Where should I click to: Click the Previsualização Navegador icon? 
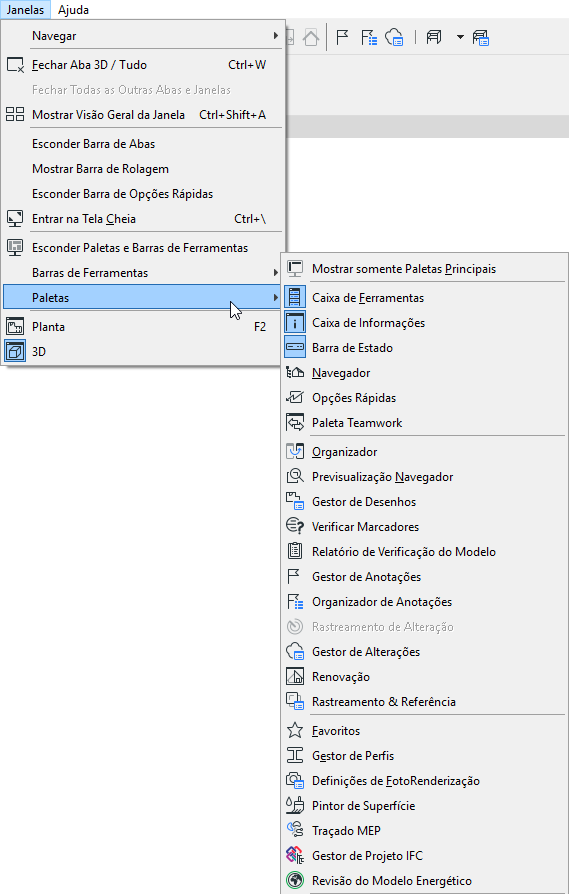[x=295, y=477]
